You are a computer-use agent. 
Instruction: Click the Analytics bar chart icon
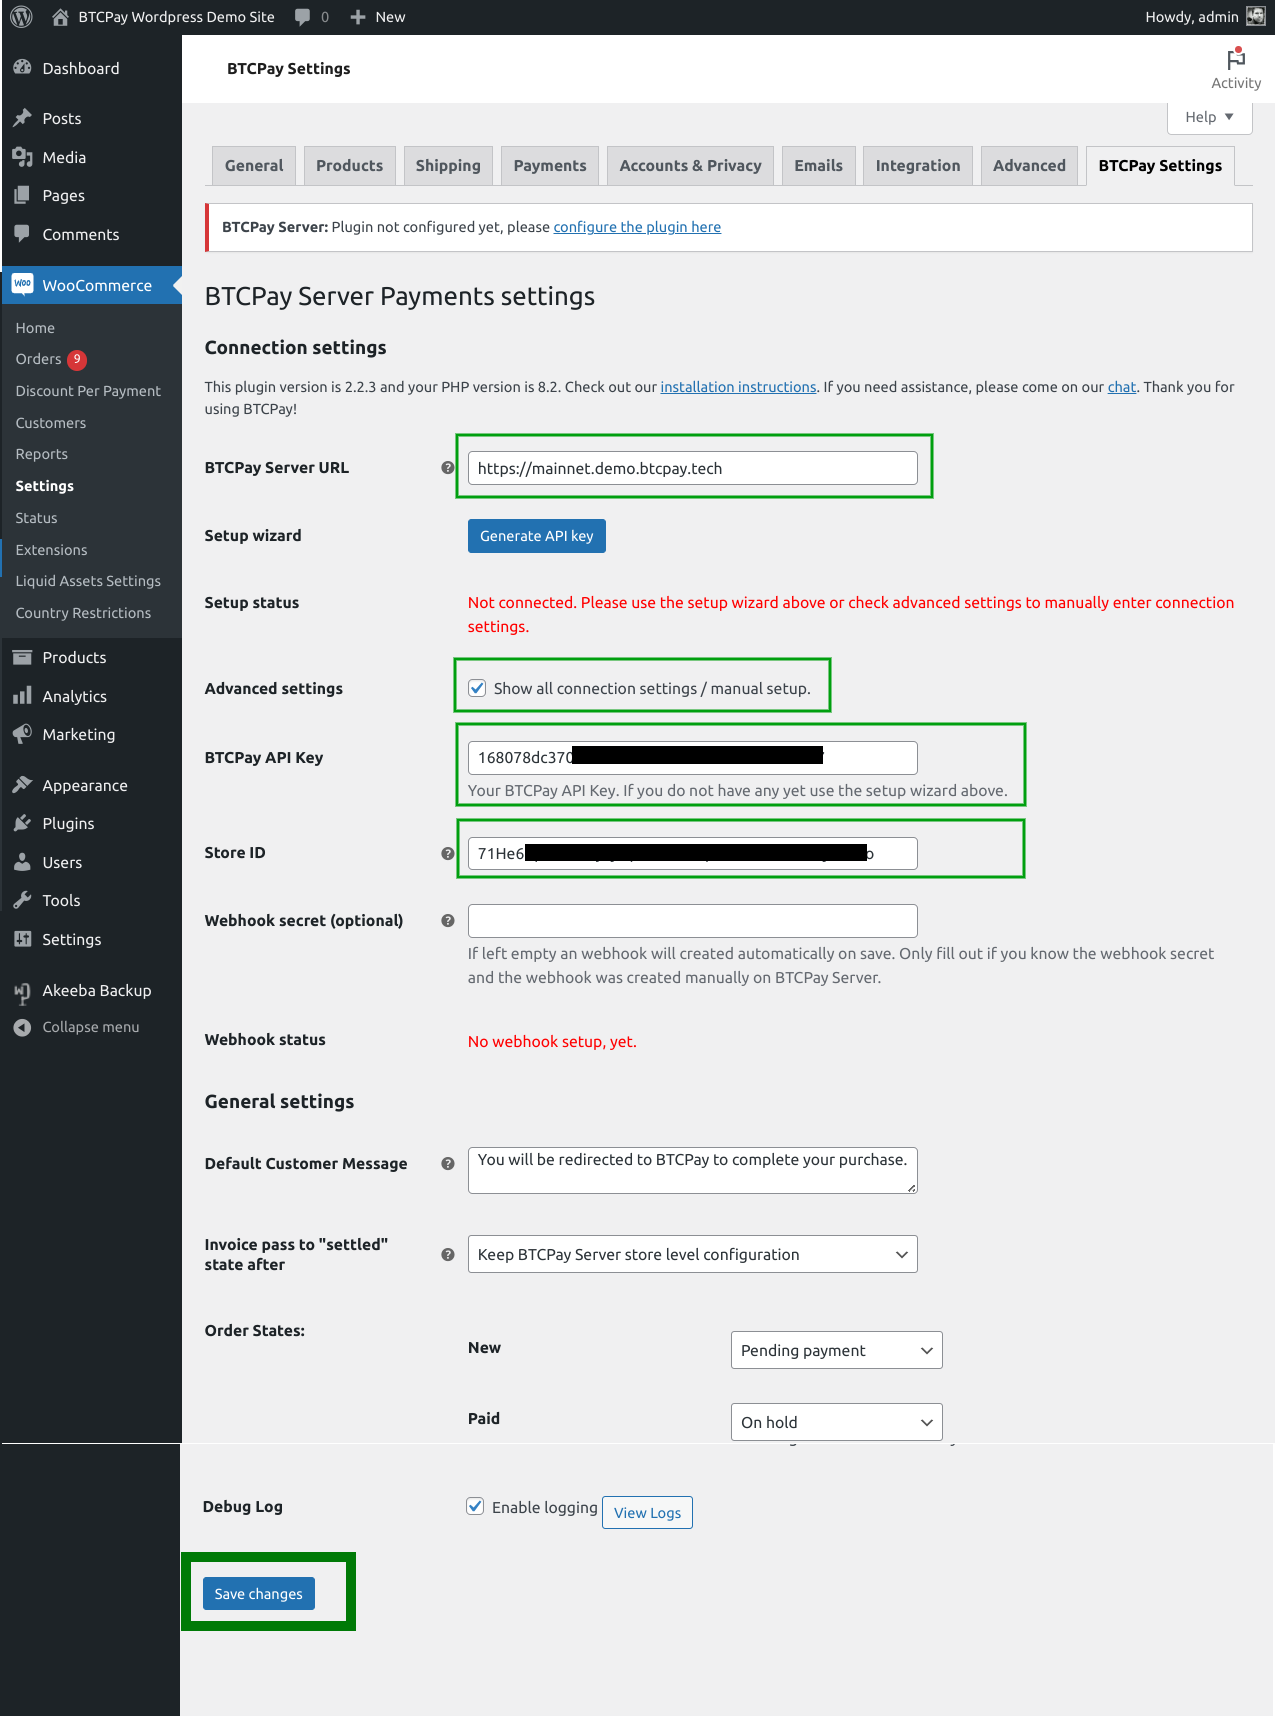coord(22,696)
